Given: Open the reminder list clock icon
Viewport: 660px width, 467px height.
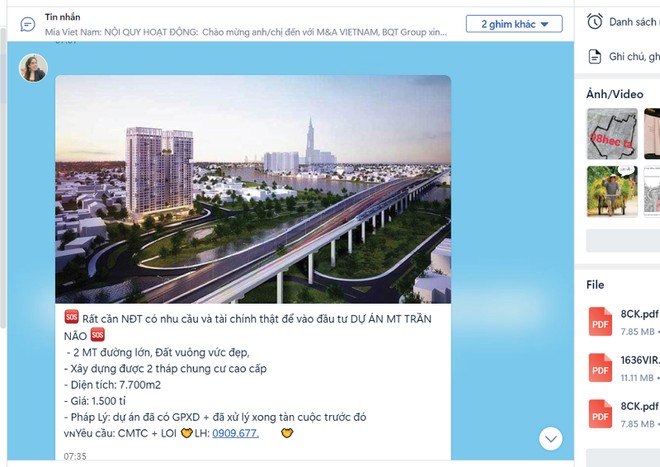Looking at the screenshot, I should [595, 21].
